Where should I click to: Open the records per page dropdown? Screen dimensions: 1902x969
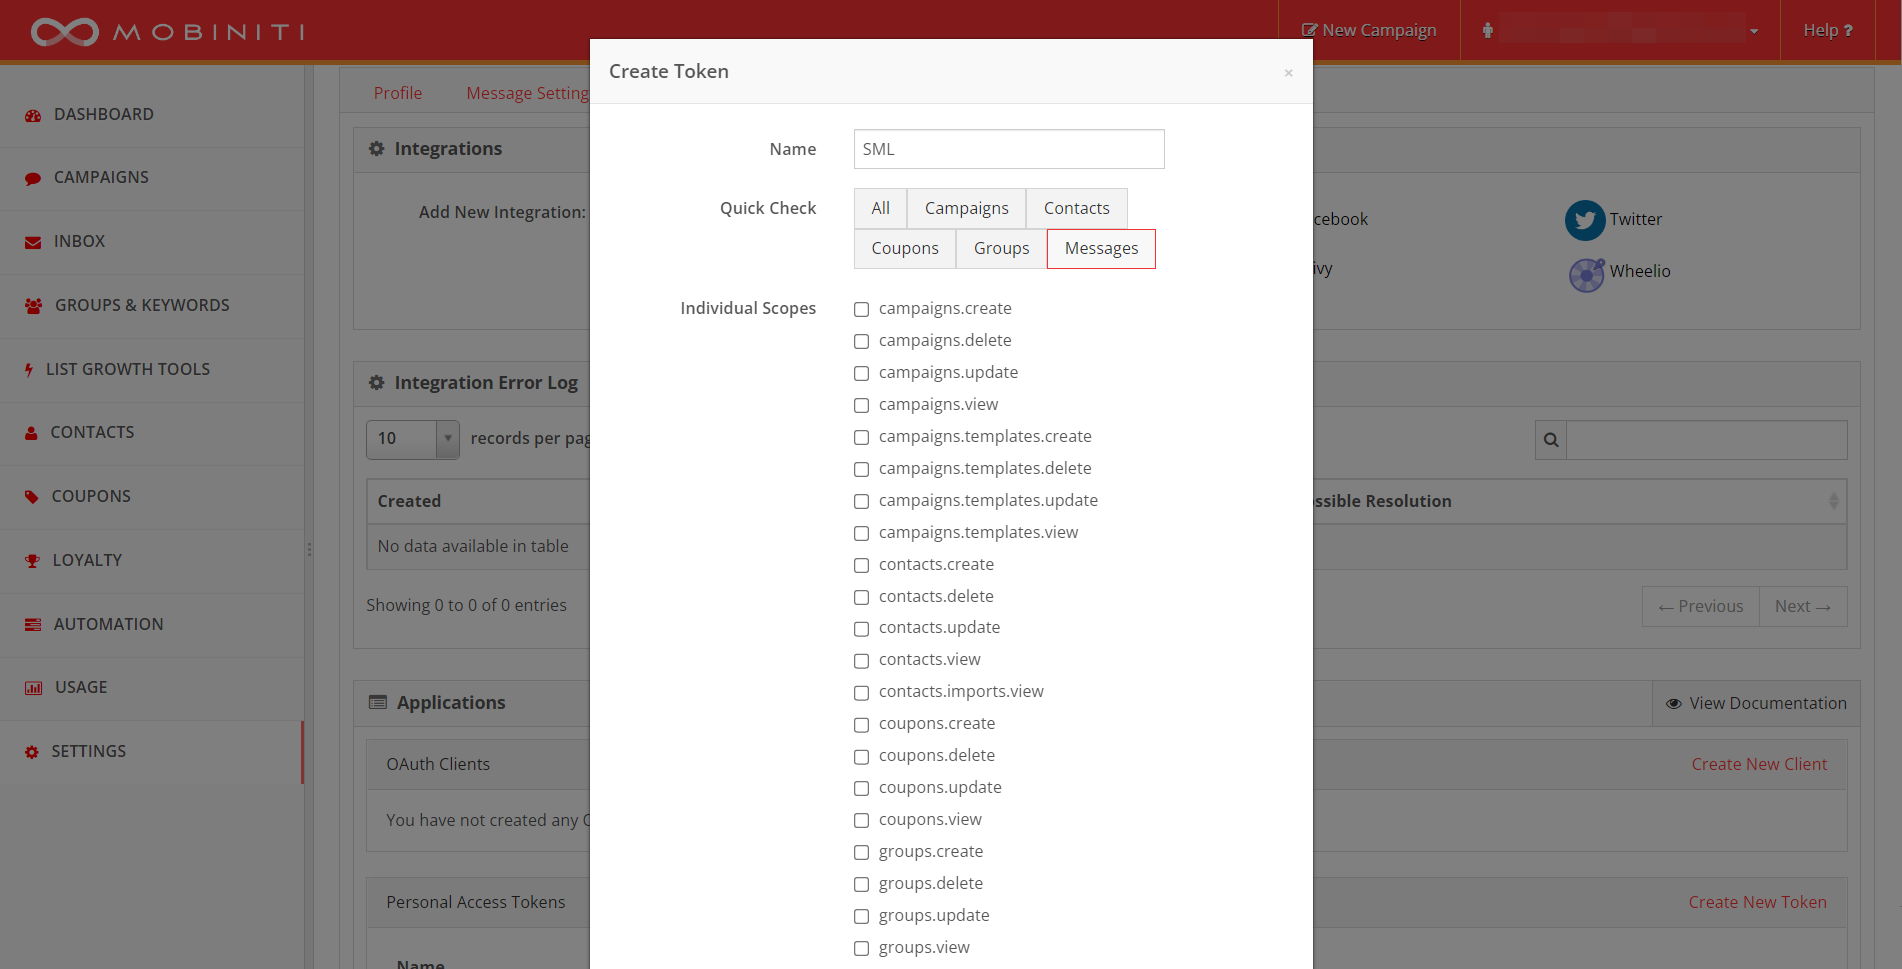(x=412, y=439)
